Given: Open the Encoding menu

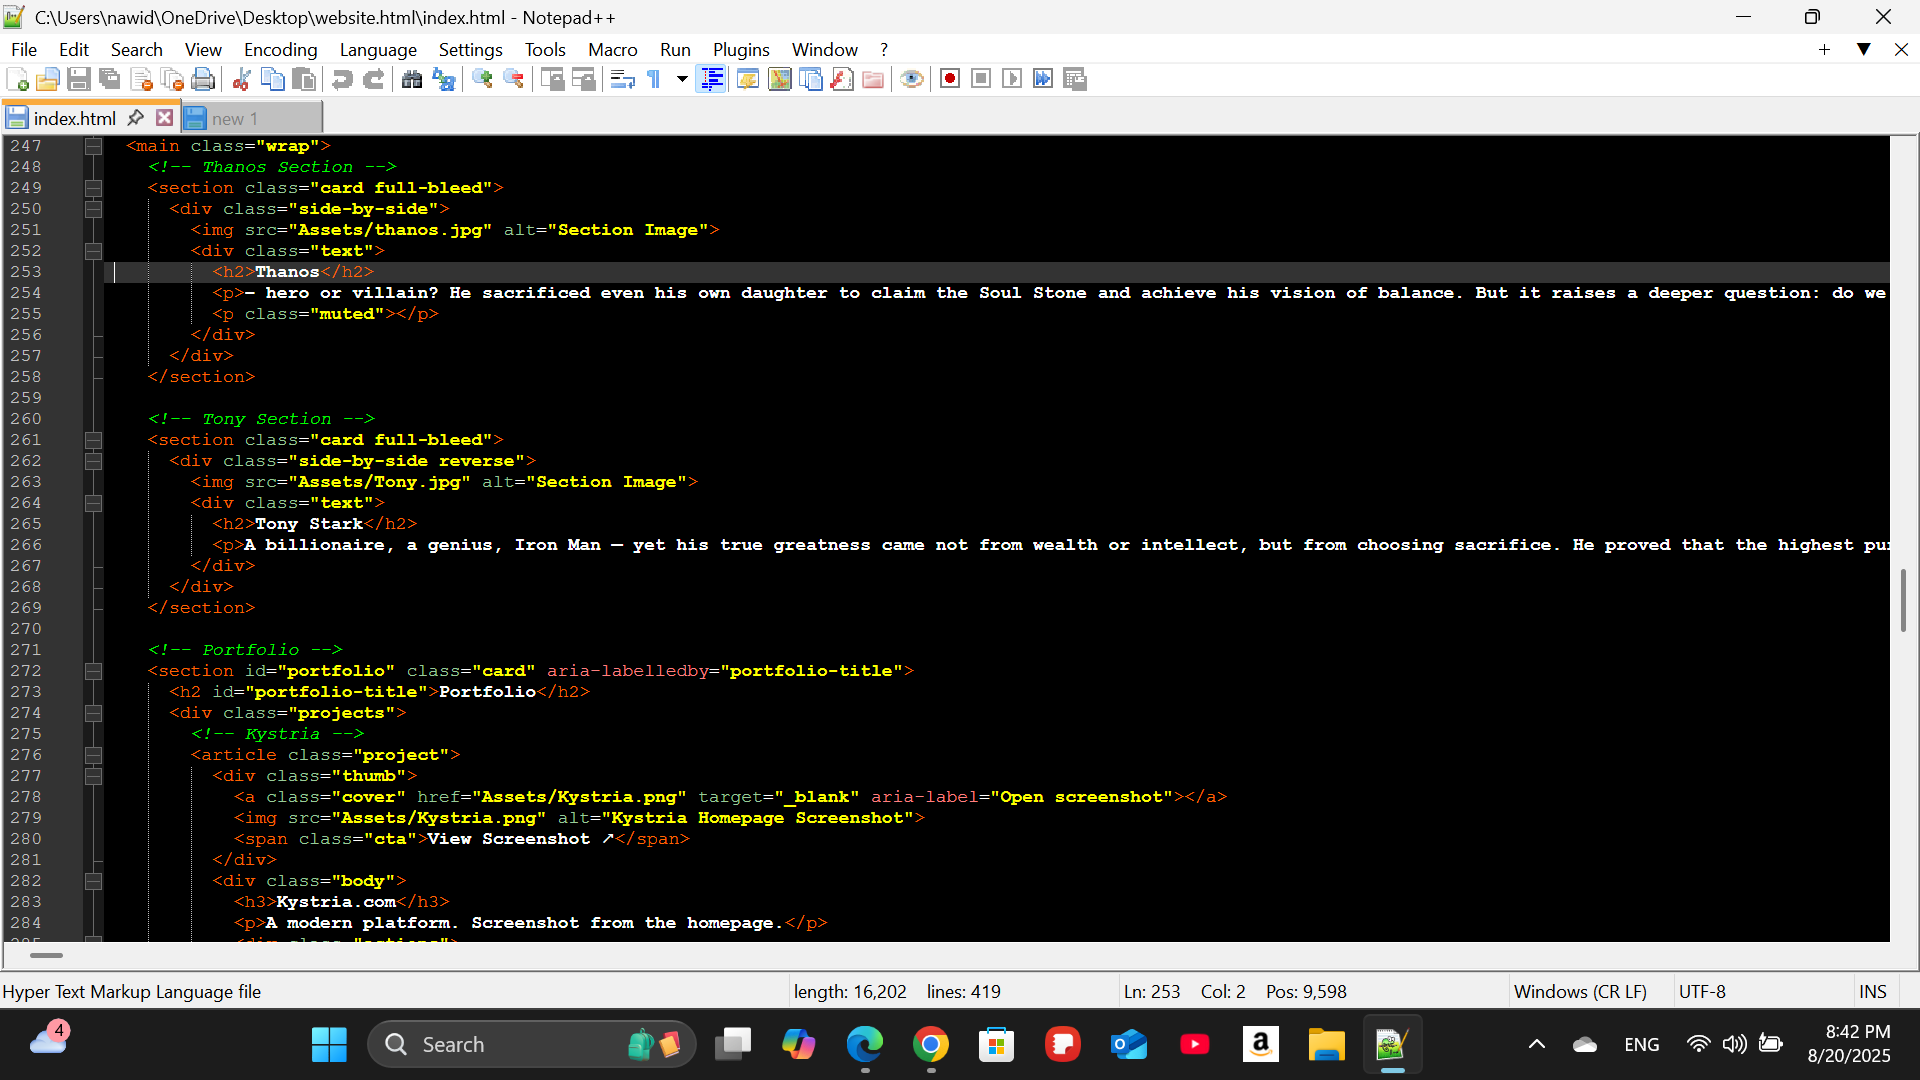Looking at the screenshot, I should (280, 49).
